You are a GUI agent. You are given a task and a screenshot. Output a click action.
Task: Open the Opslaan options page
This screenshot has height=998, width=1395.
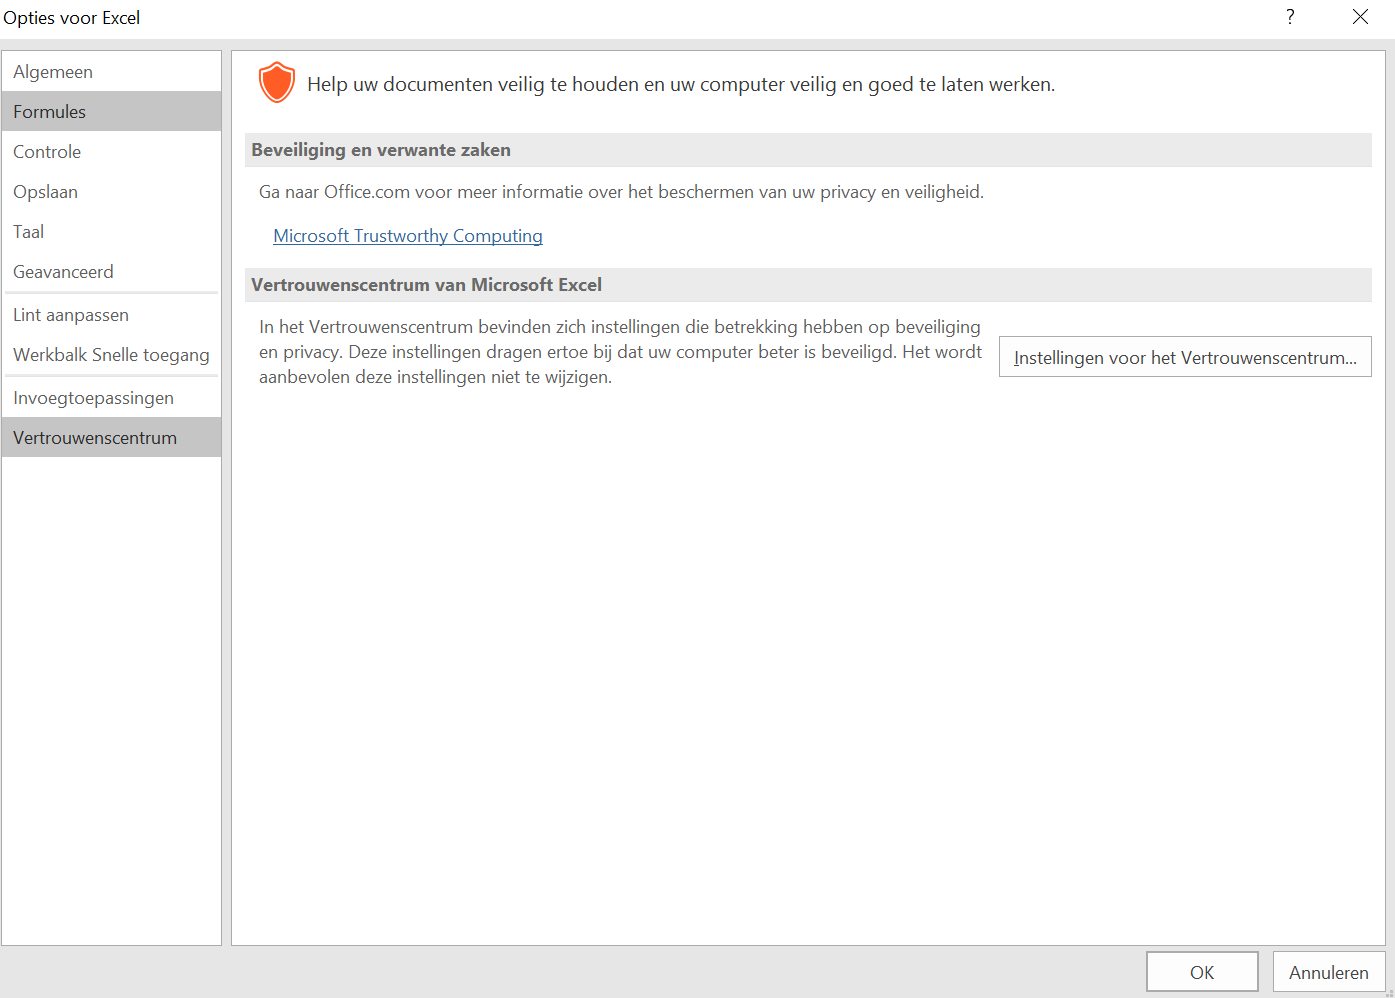click(x=111, y=192)
